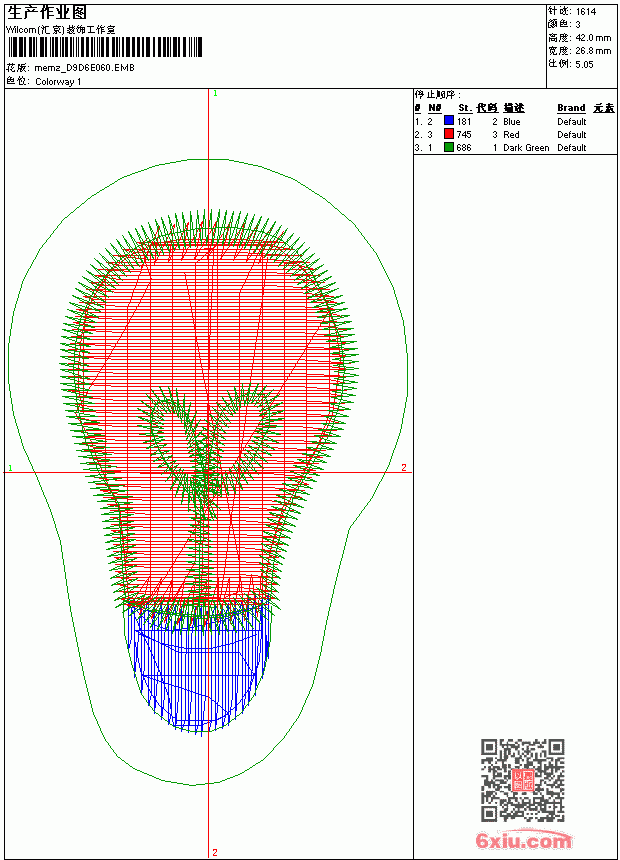Click the St. column header

(465, 108)
